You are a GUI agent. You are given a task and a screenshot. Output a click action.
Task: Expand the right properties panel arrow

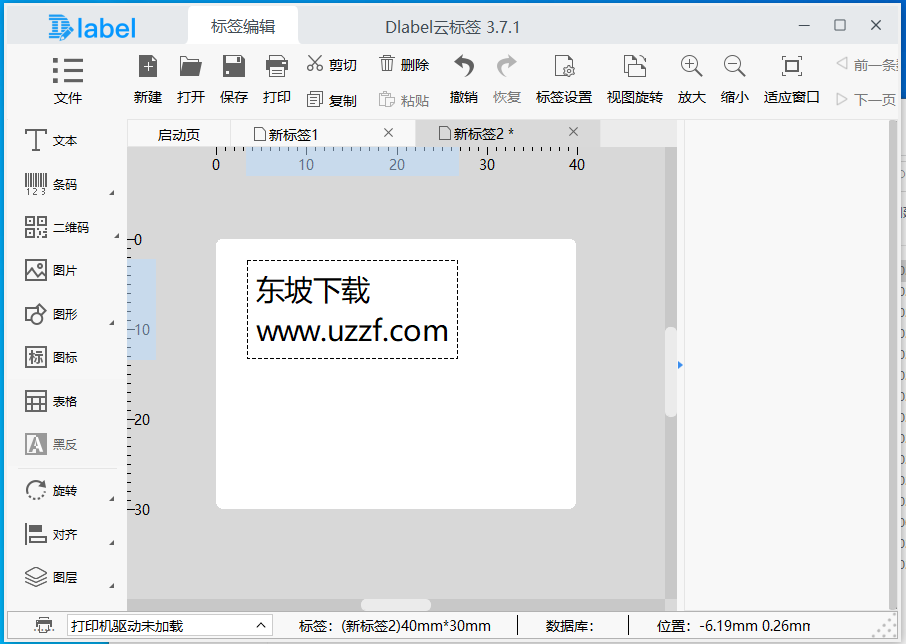(x=680, y=365)
